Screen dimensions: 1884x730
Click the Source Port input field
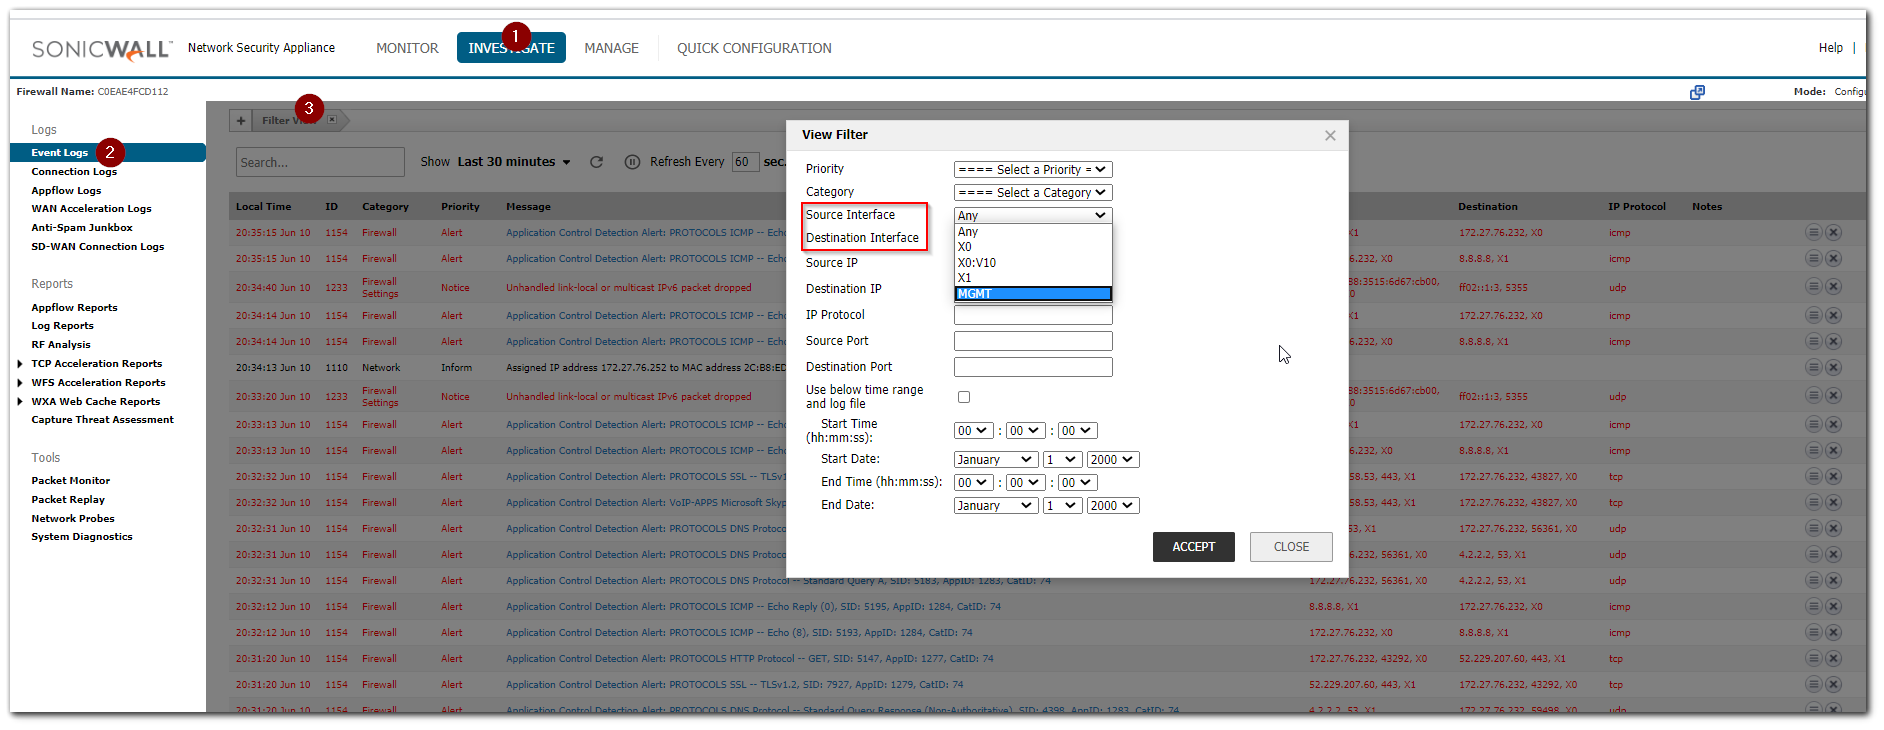(1033, 341)
